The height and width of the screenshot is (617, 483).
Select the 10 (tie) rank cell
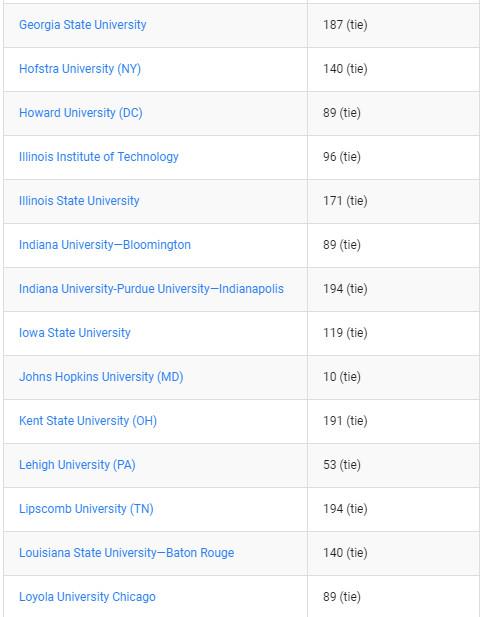(x=394, y=377)
